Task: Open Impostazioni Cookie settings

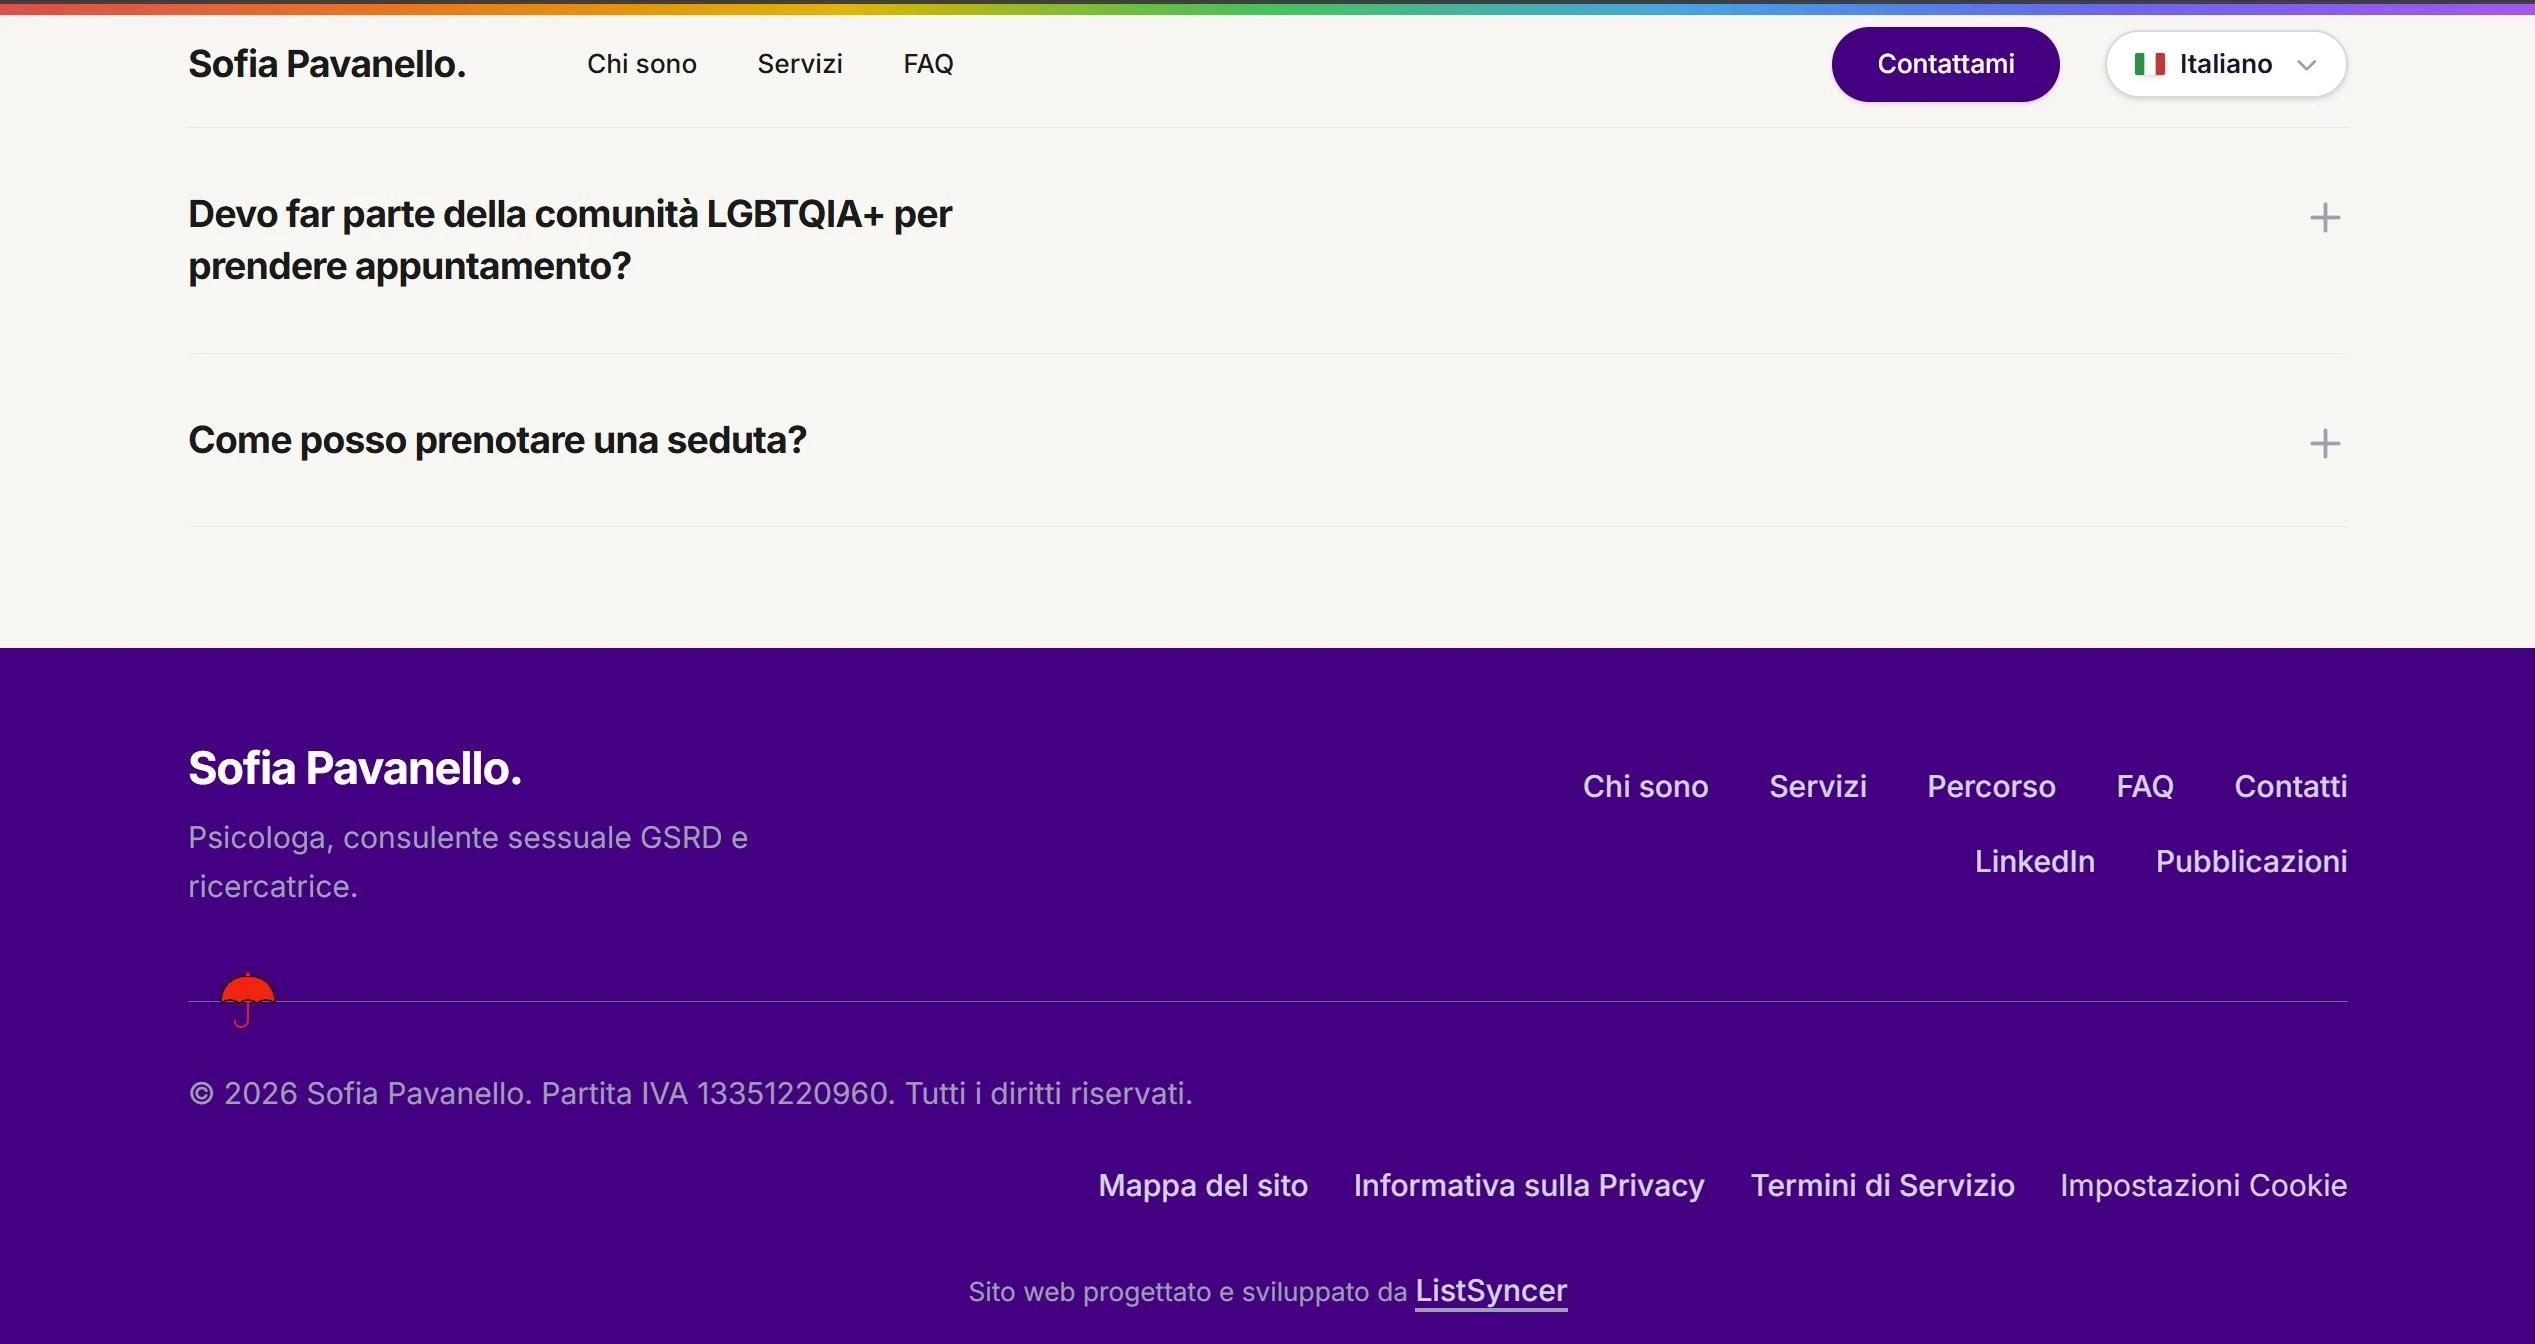Action: (2203, 1185)
